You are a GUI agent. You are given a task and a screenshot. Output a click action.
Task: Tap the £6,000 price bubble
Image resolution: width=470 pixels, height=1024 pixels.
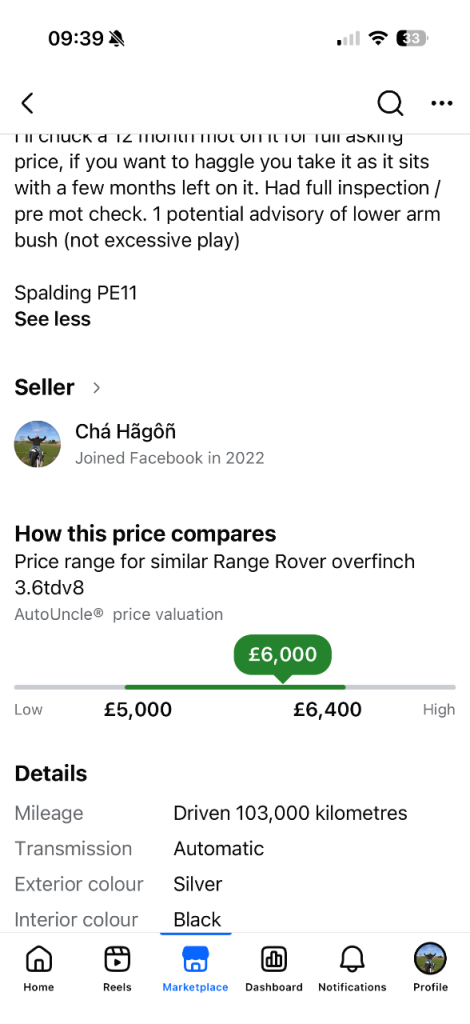pos(283,655)
